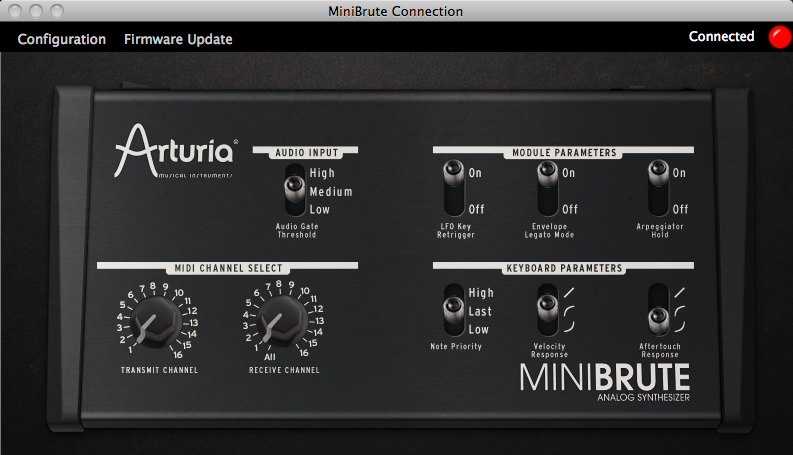Select Off for Arpeggiator Hold
Screen dimensions: 793x455
pos(681,209)
